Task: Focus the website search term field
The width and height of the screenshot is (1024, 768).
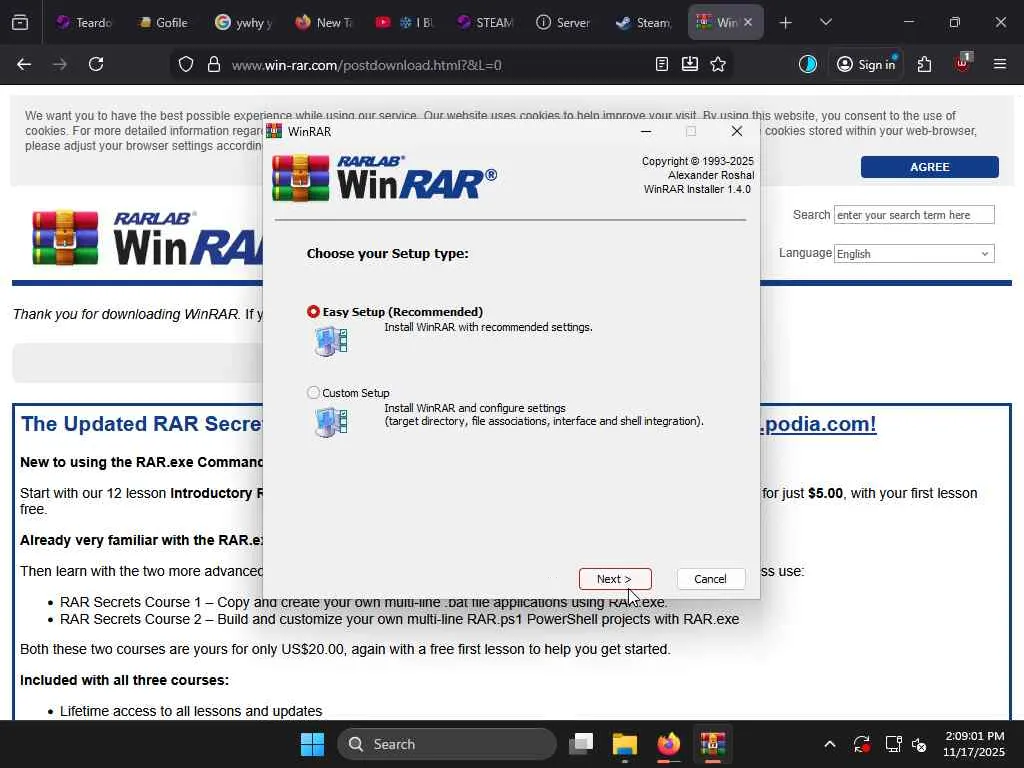Action: click(914, 215)
